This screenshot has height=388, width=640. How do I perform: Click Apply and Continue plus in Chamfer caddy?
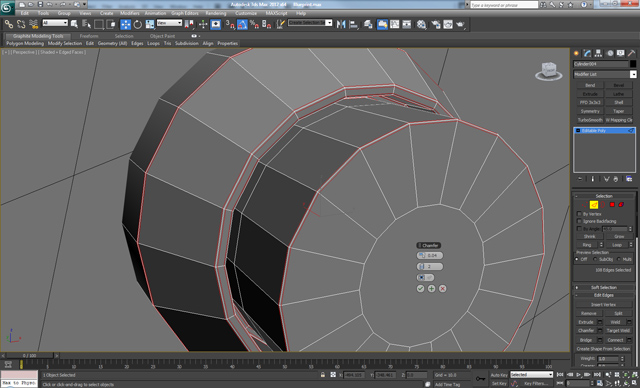point(431,288)
